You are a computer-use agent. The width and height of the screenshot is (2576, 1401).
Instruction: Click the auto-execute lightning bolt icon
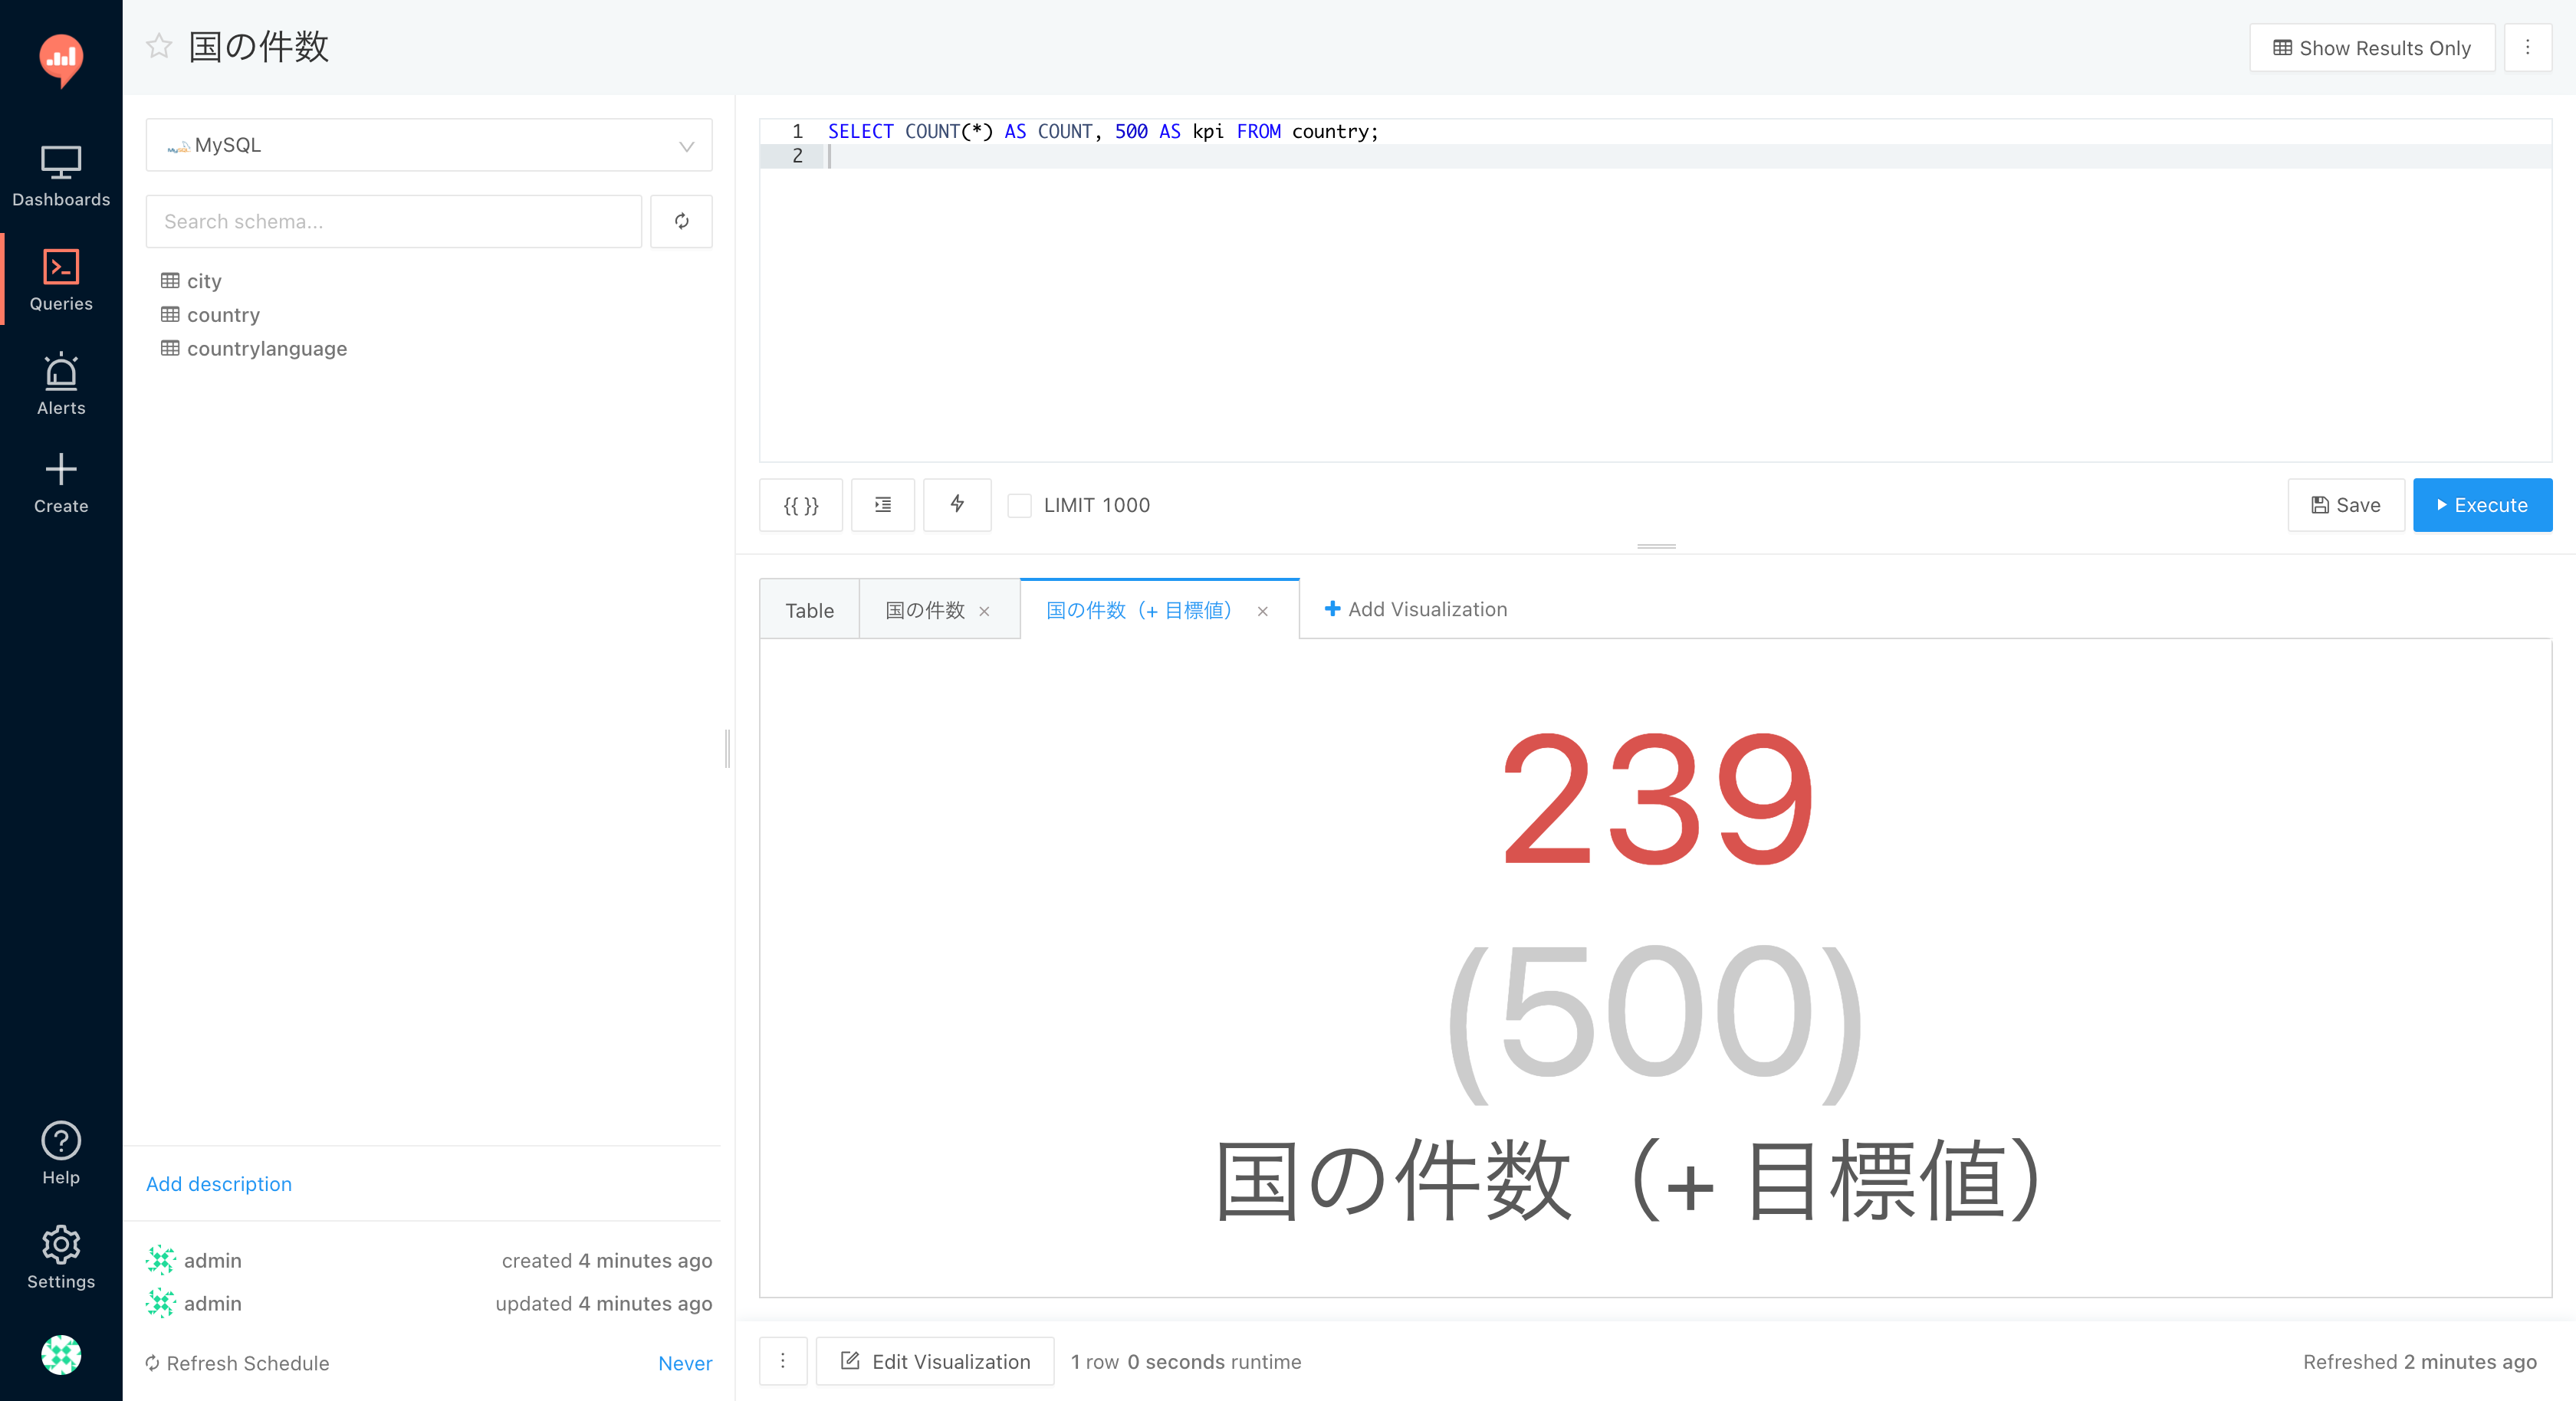tap(958, 504)
